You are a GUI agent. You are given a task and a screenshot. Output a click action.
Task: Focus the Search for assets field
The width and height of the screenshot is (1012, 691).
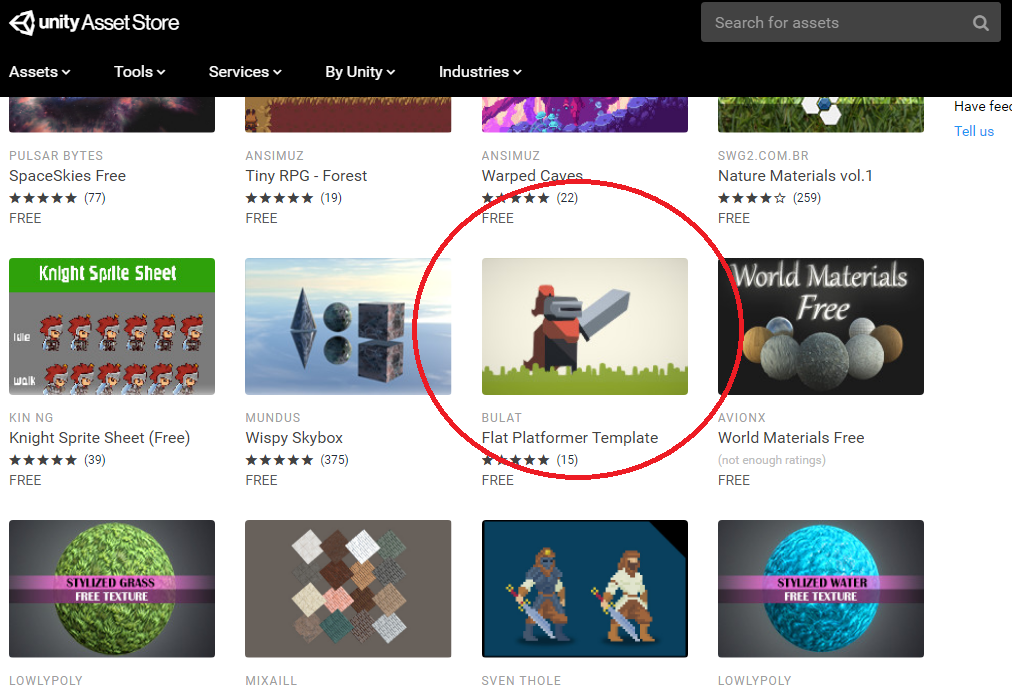pos(851,23)
